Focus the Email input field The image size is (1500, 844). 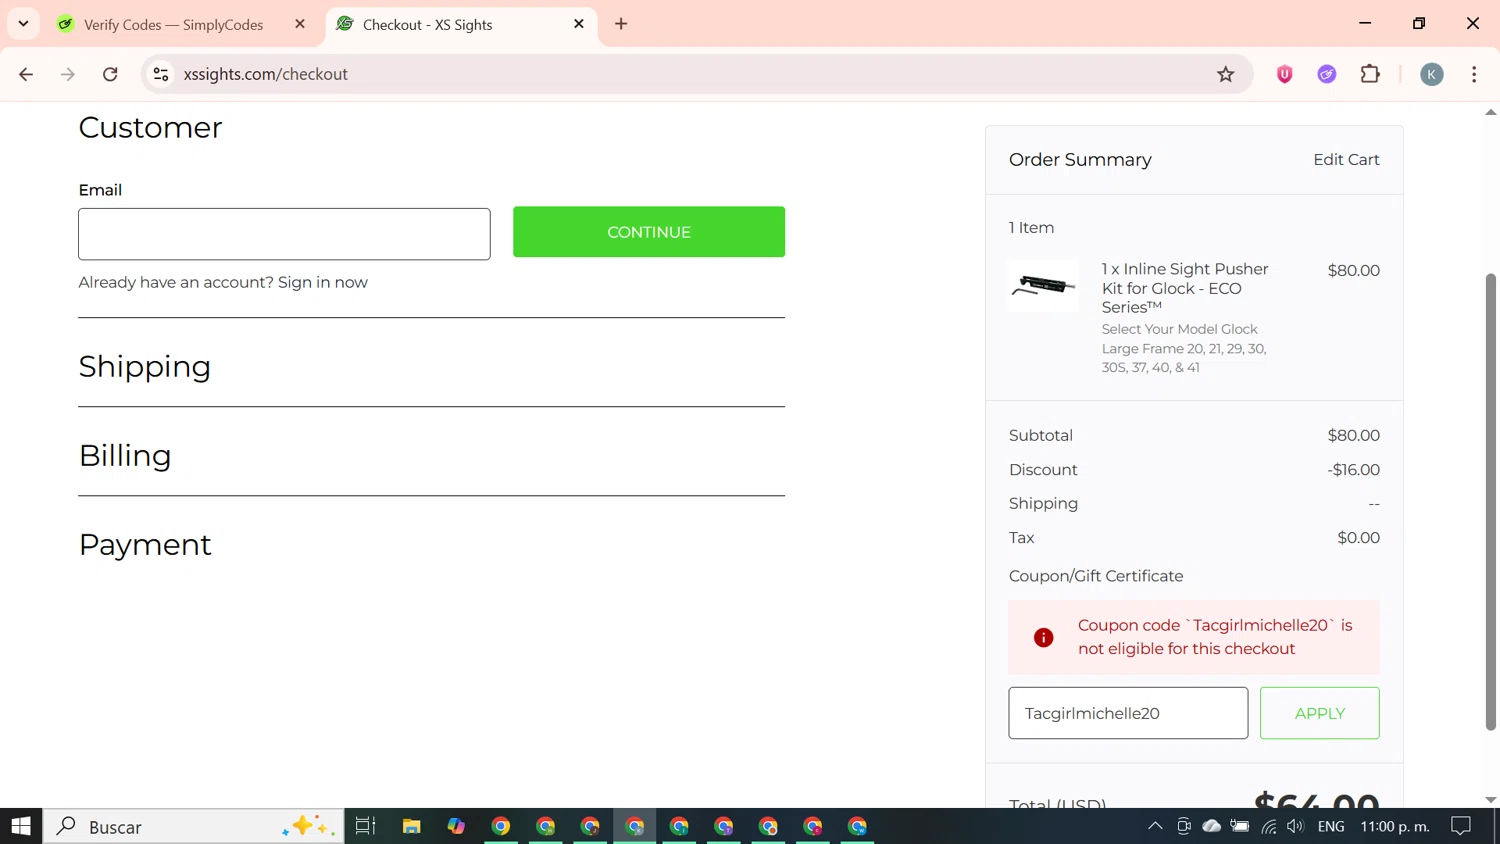pos(284,234)
